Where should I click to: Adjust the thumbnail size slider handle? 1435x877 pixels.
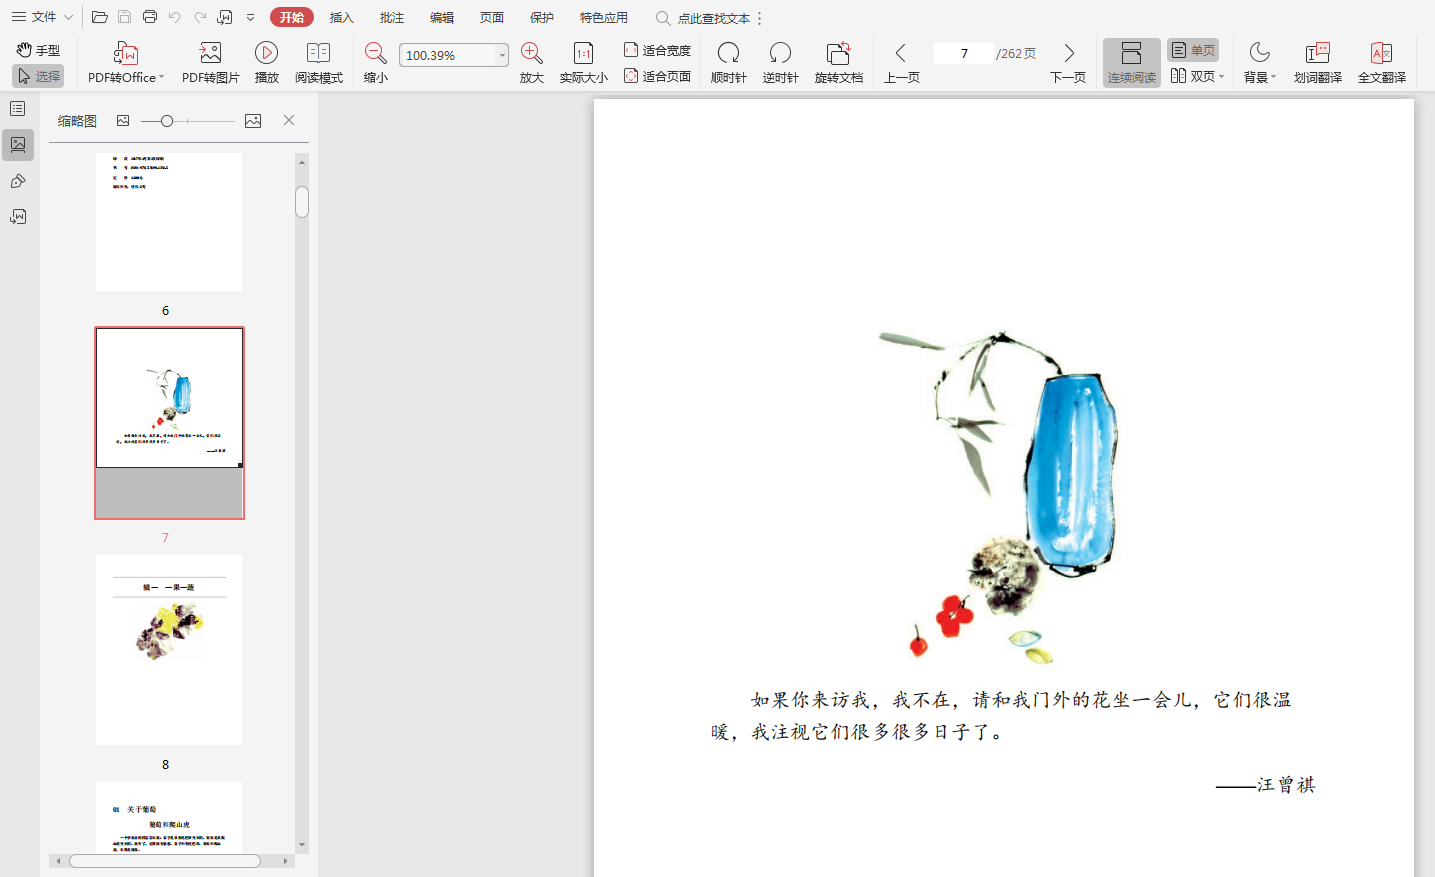(167, 121)
